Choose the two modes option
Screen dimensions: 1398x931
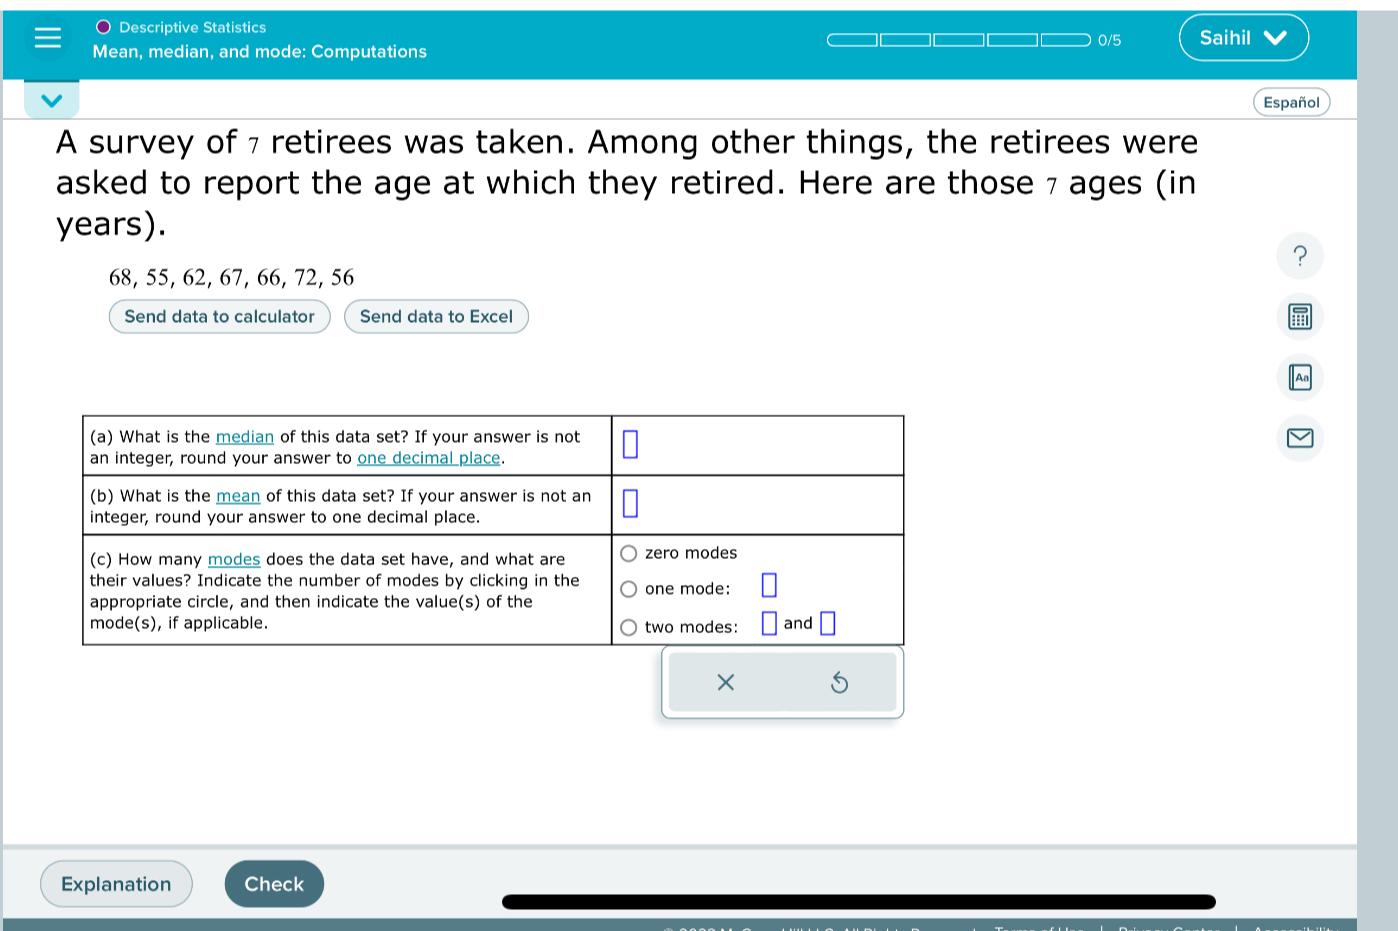click(x=629, y=627)
